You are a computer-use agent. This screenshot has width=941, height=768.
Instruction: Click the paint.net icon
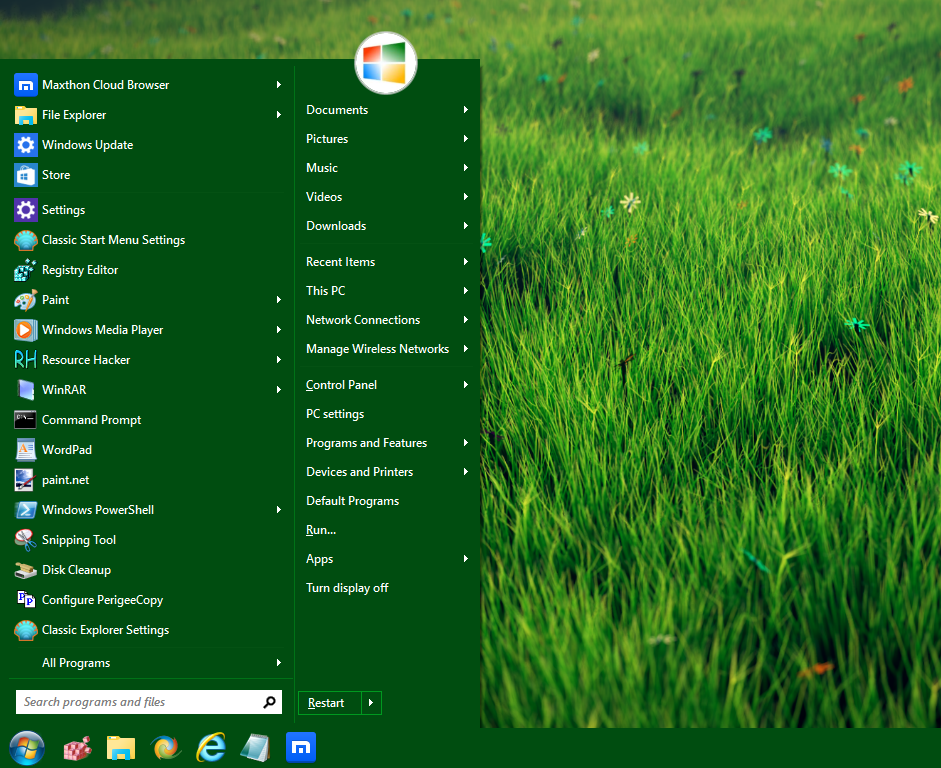click(x=26, y=480)
